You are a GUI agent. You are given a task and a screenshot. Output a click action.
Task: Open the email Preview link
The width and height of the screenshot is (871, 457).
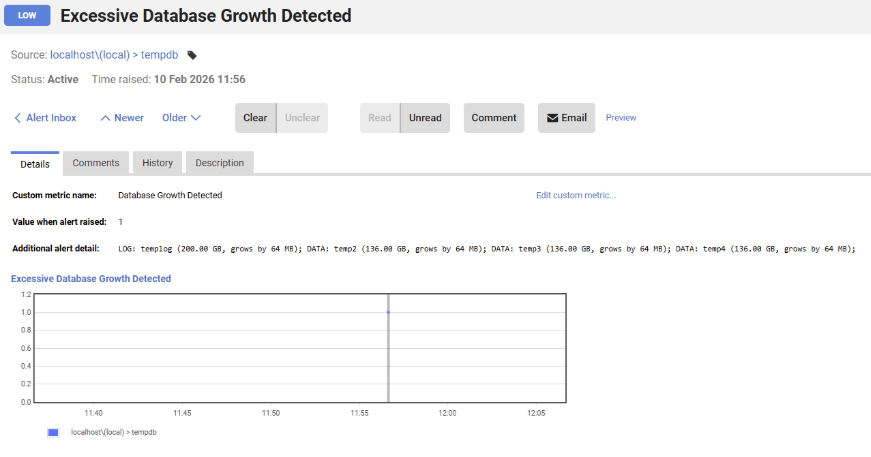621,118
